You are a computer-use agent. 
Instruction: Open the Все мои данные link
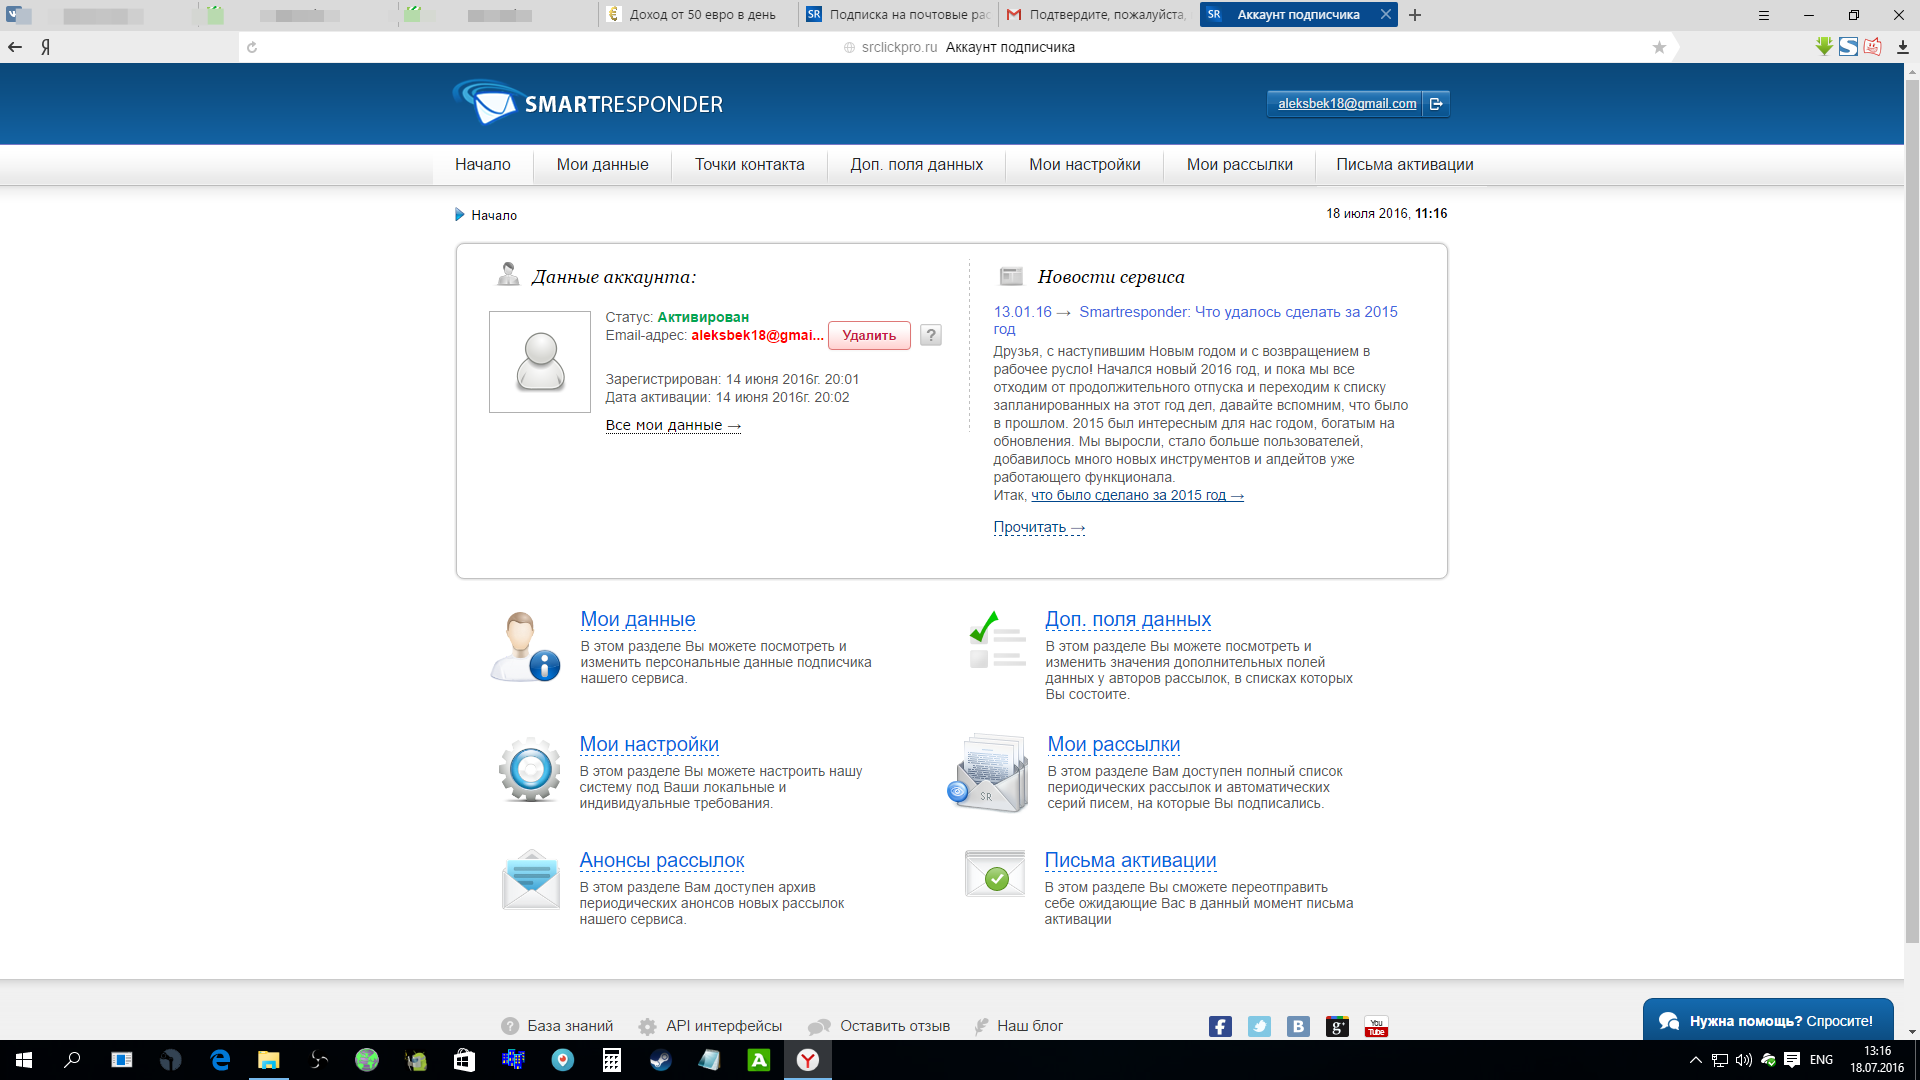673,425
